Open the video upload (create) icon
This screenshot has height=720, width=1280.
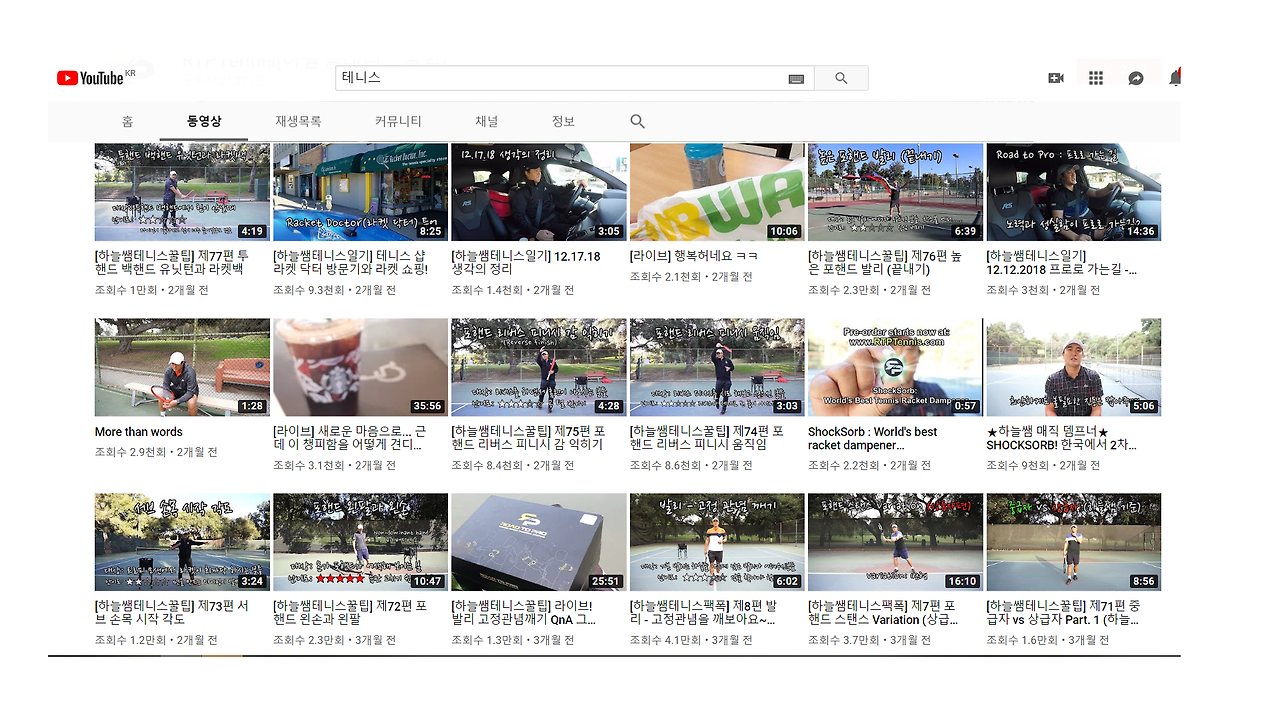[1055, 76]
